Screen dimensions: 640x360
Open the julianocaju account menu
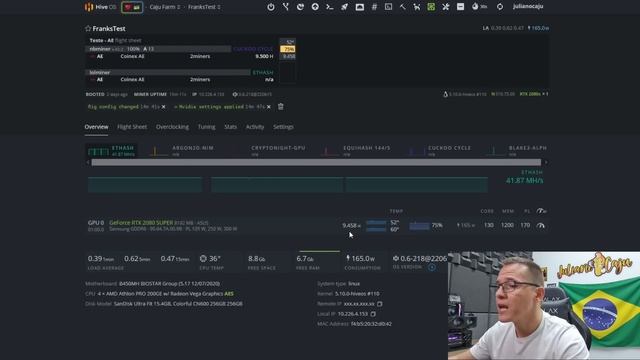[x=528, y=7]
